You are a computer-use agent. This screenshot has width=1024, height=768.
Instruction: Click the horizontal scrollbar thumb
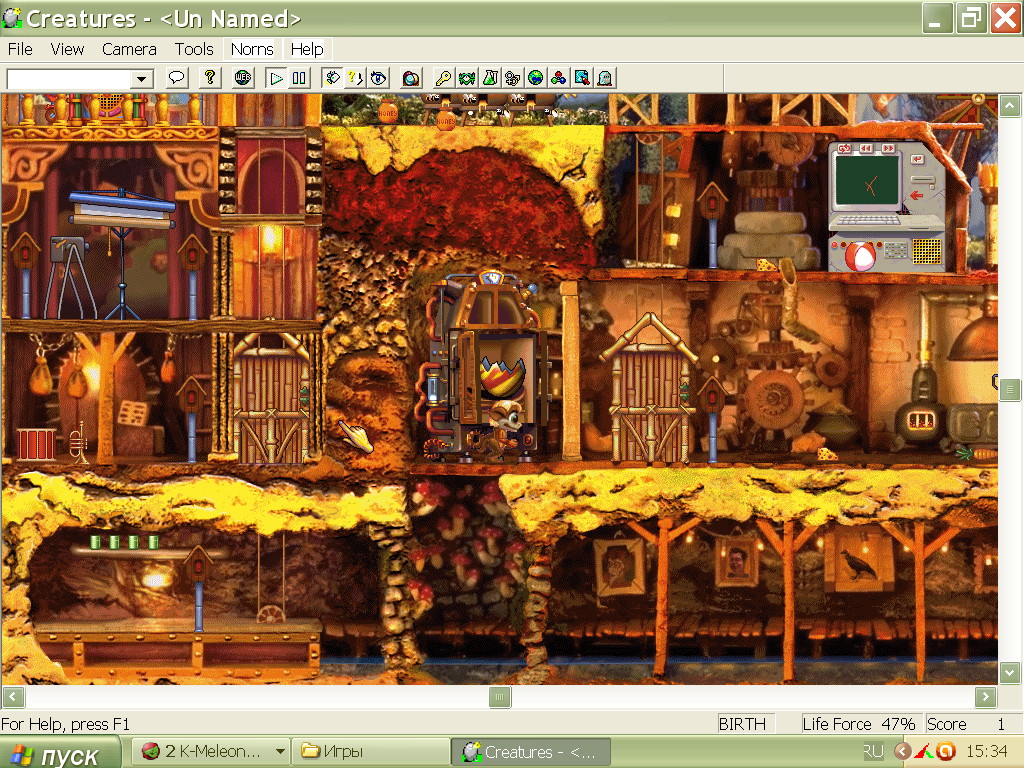click(500, 697)
